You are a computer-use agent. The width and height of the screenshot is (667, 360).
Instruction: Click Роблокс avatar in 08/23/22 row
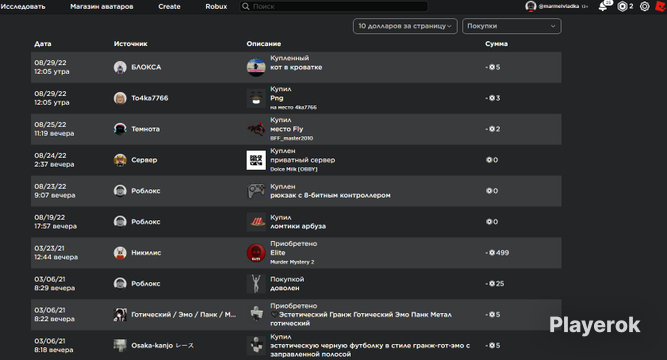[x=120, y=191]
